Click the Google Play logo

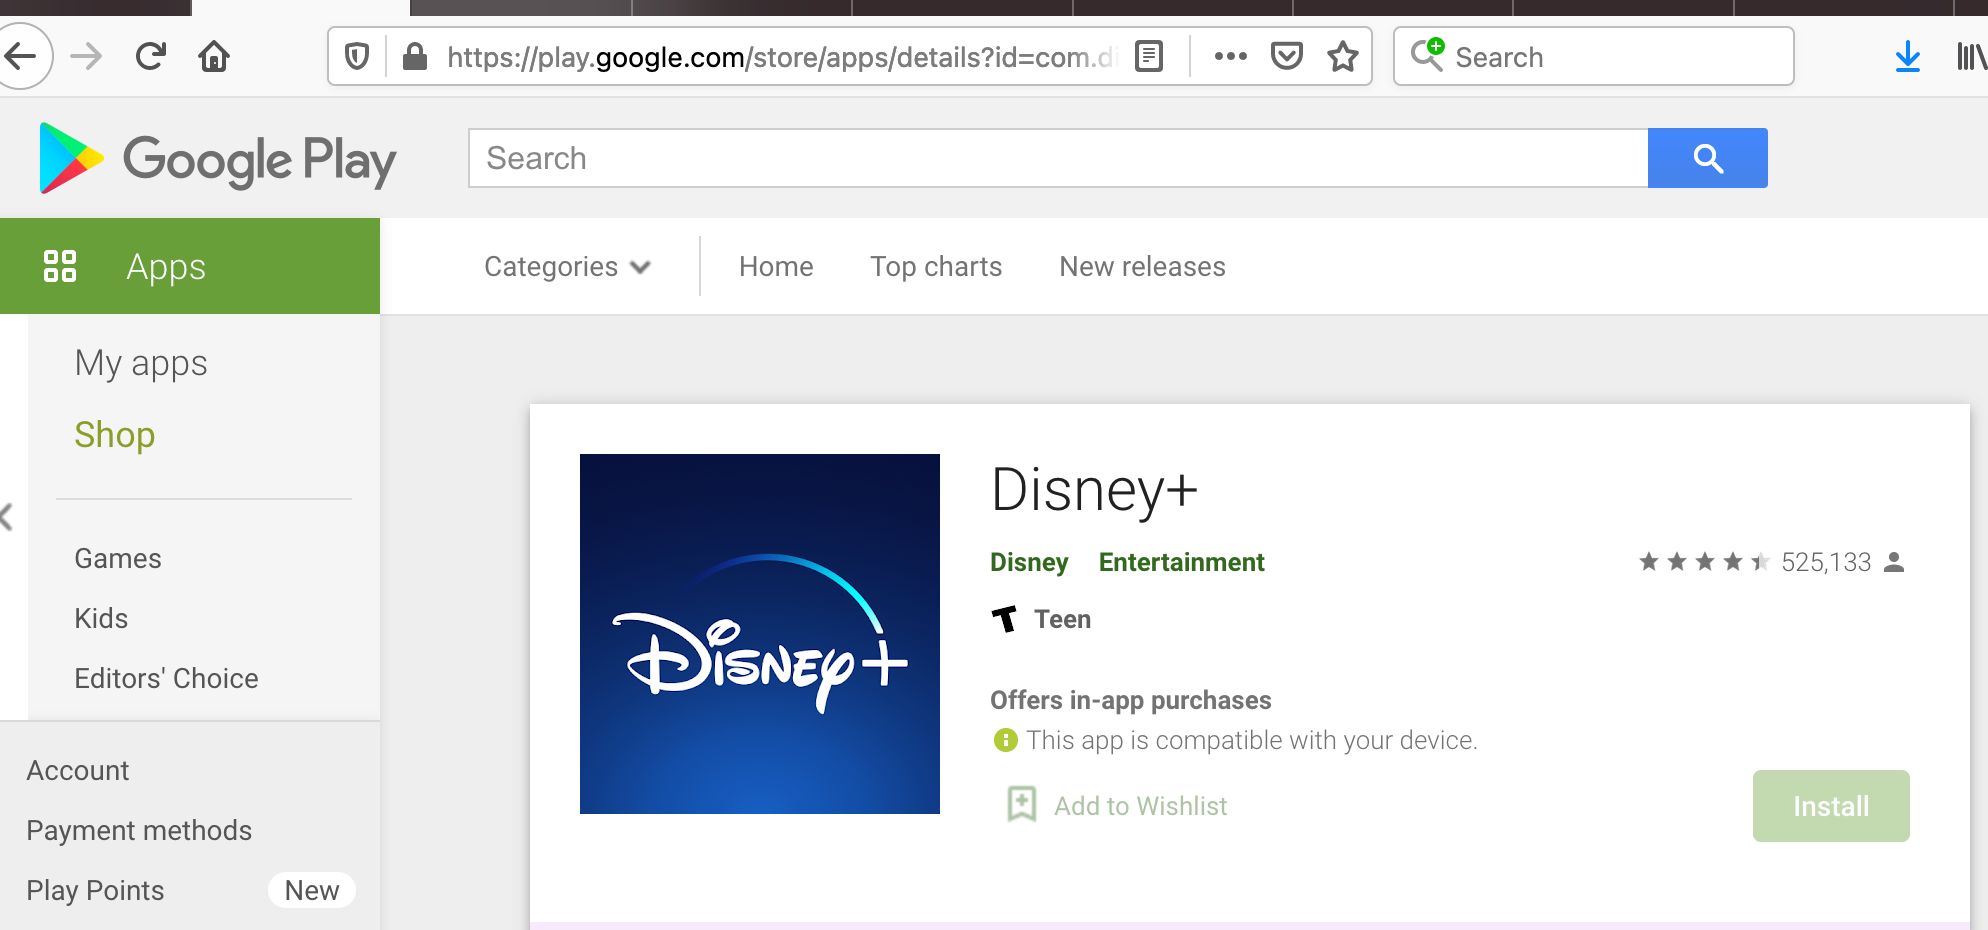tap(218, 159)
